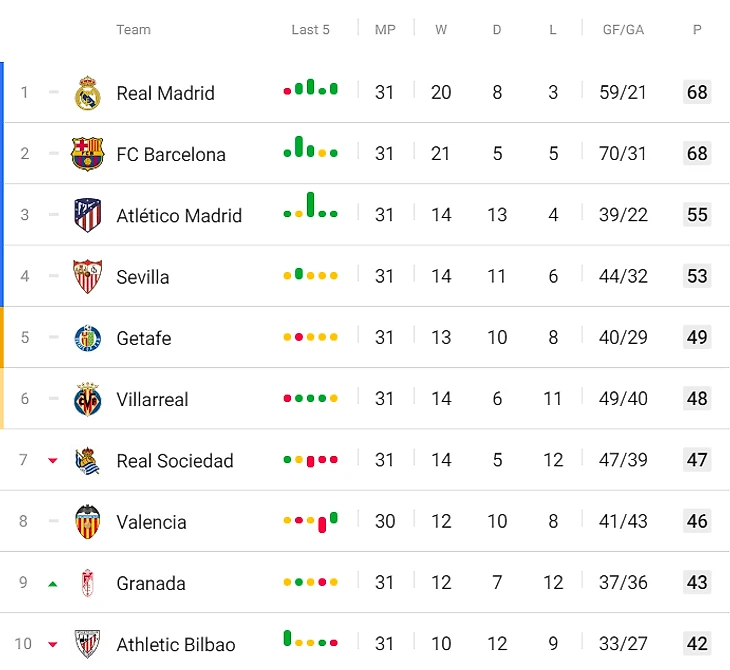The height and width of the screenshot is (670, 730).
Task: Click the Villarreal club badge
Action: 88,399
